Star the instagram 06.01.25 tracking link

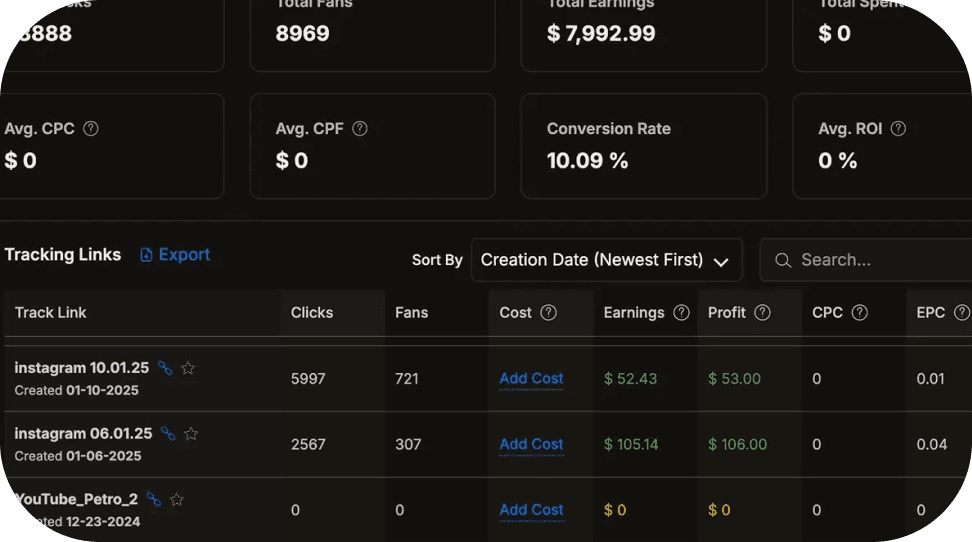coord(191,434)
